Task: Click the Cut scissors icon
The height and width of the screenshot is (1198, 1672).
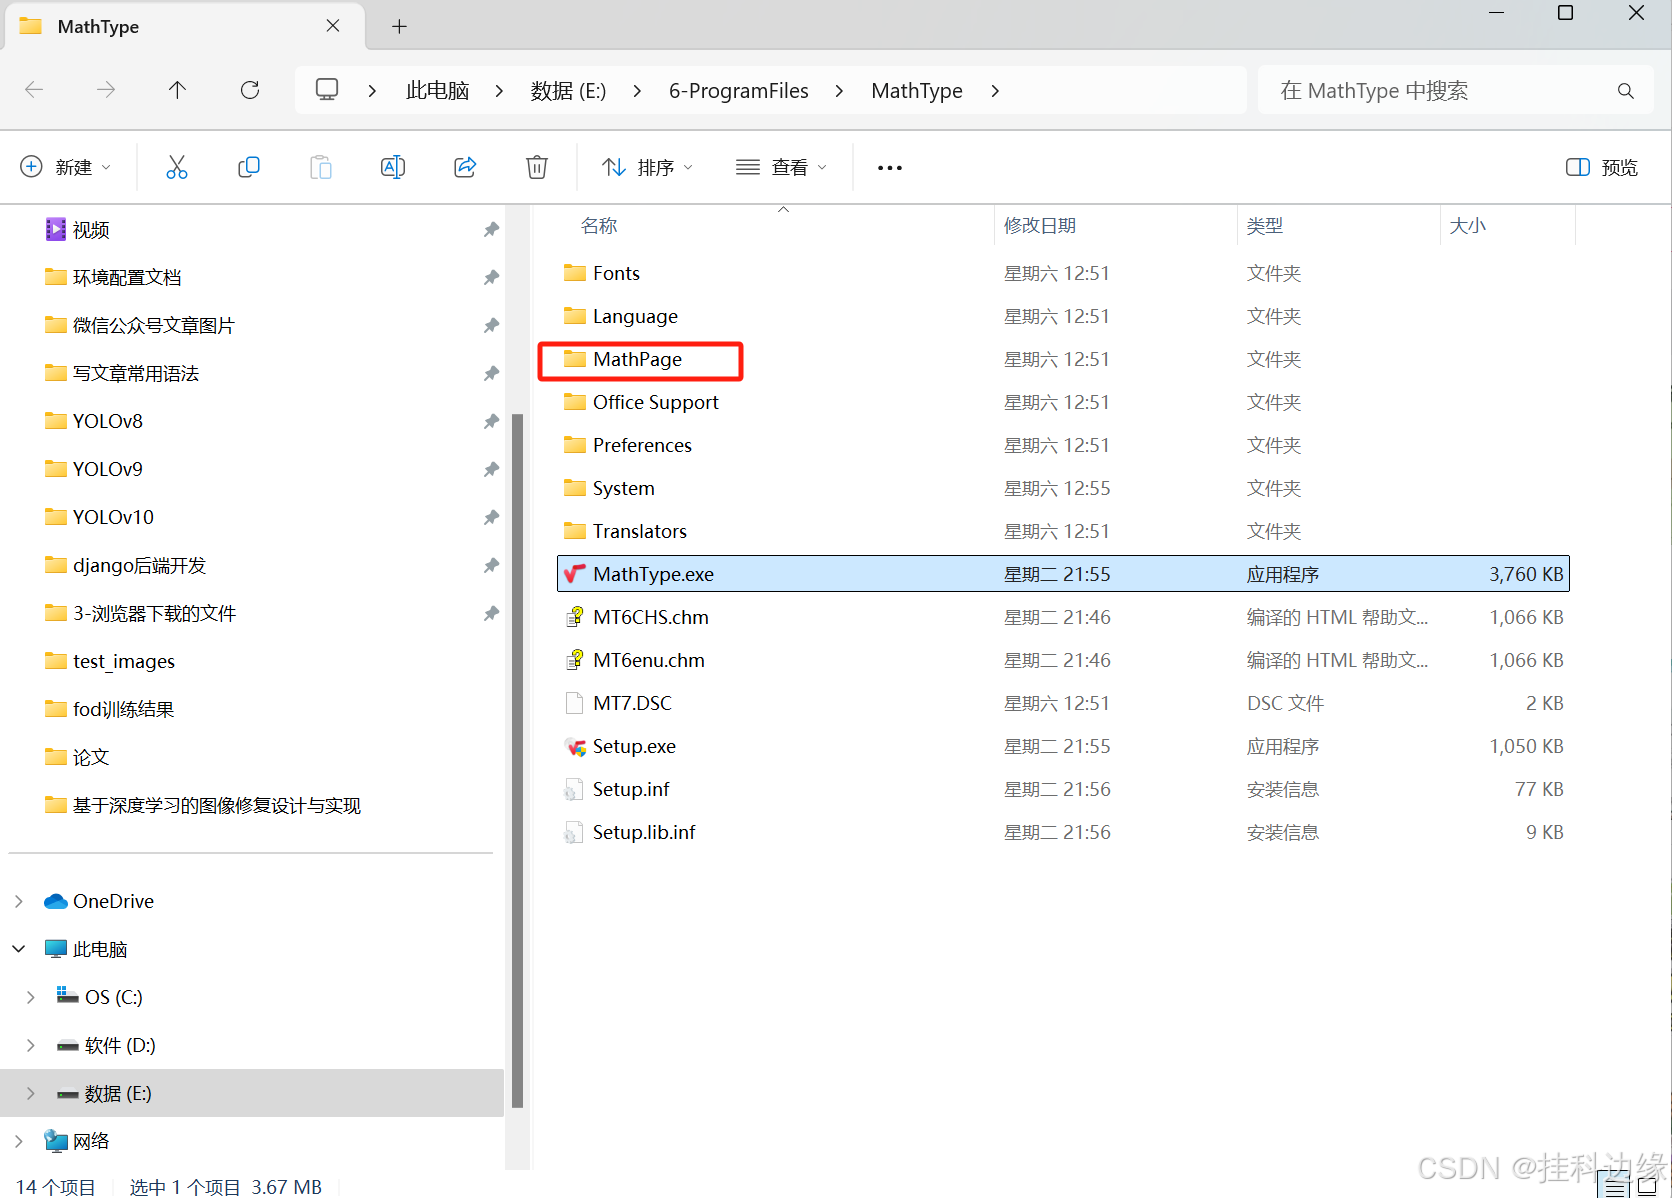Action: coord(177,167)
